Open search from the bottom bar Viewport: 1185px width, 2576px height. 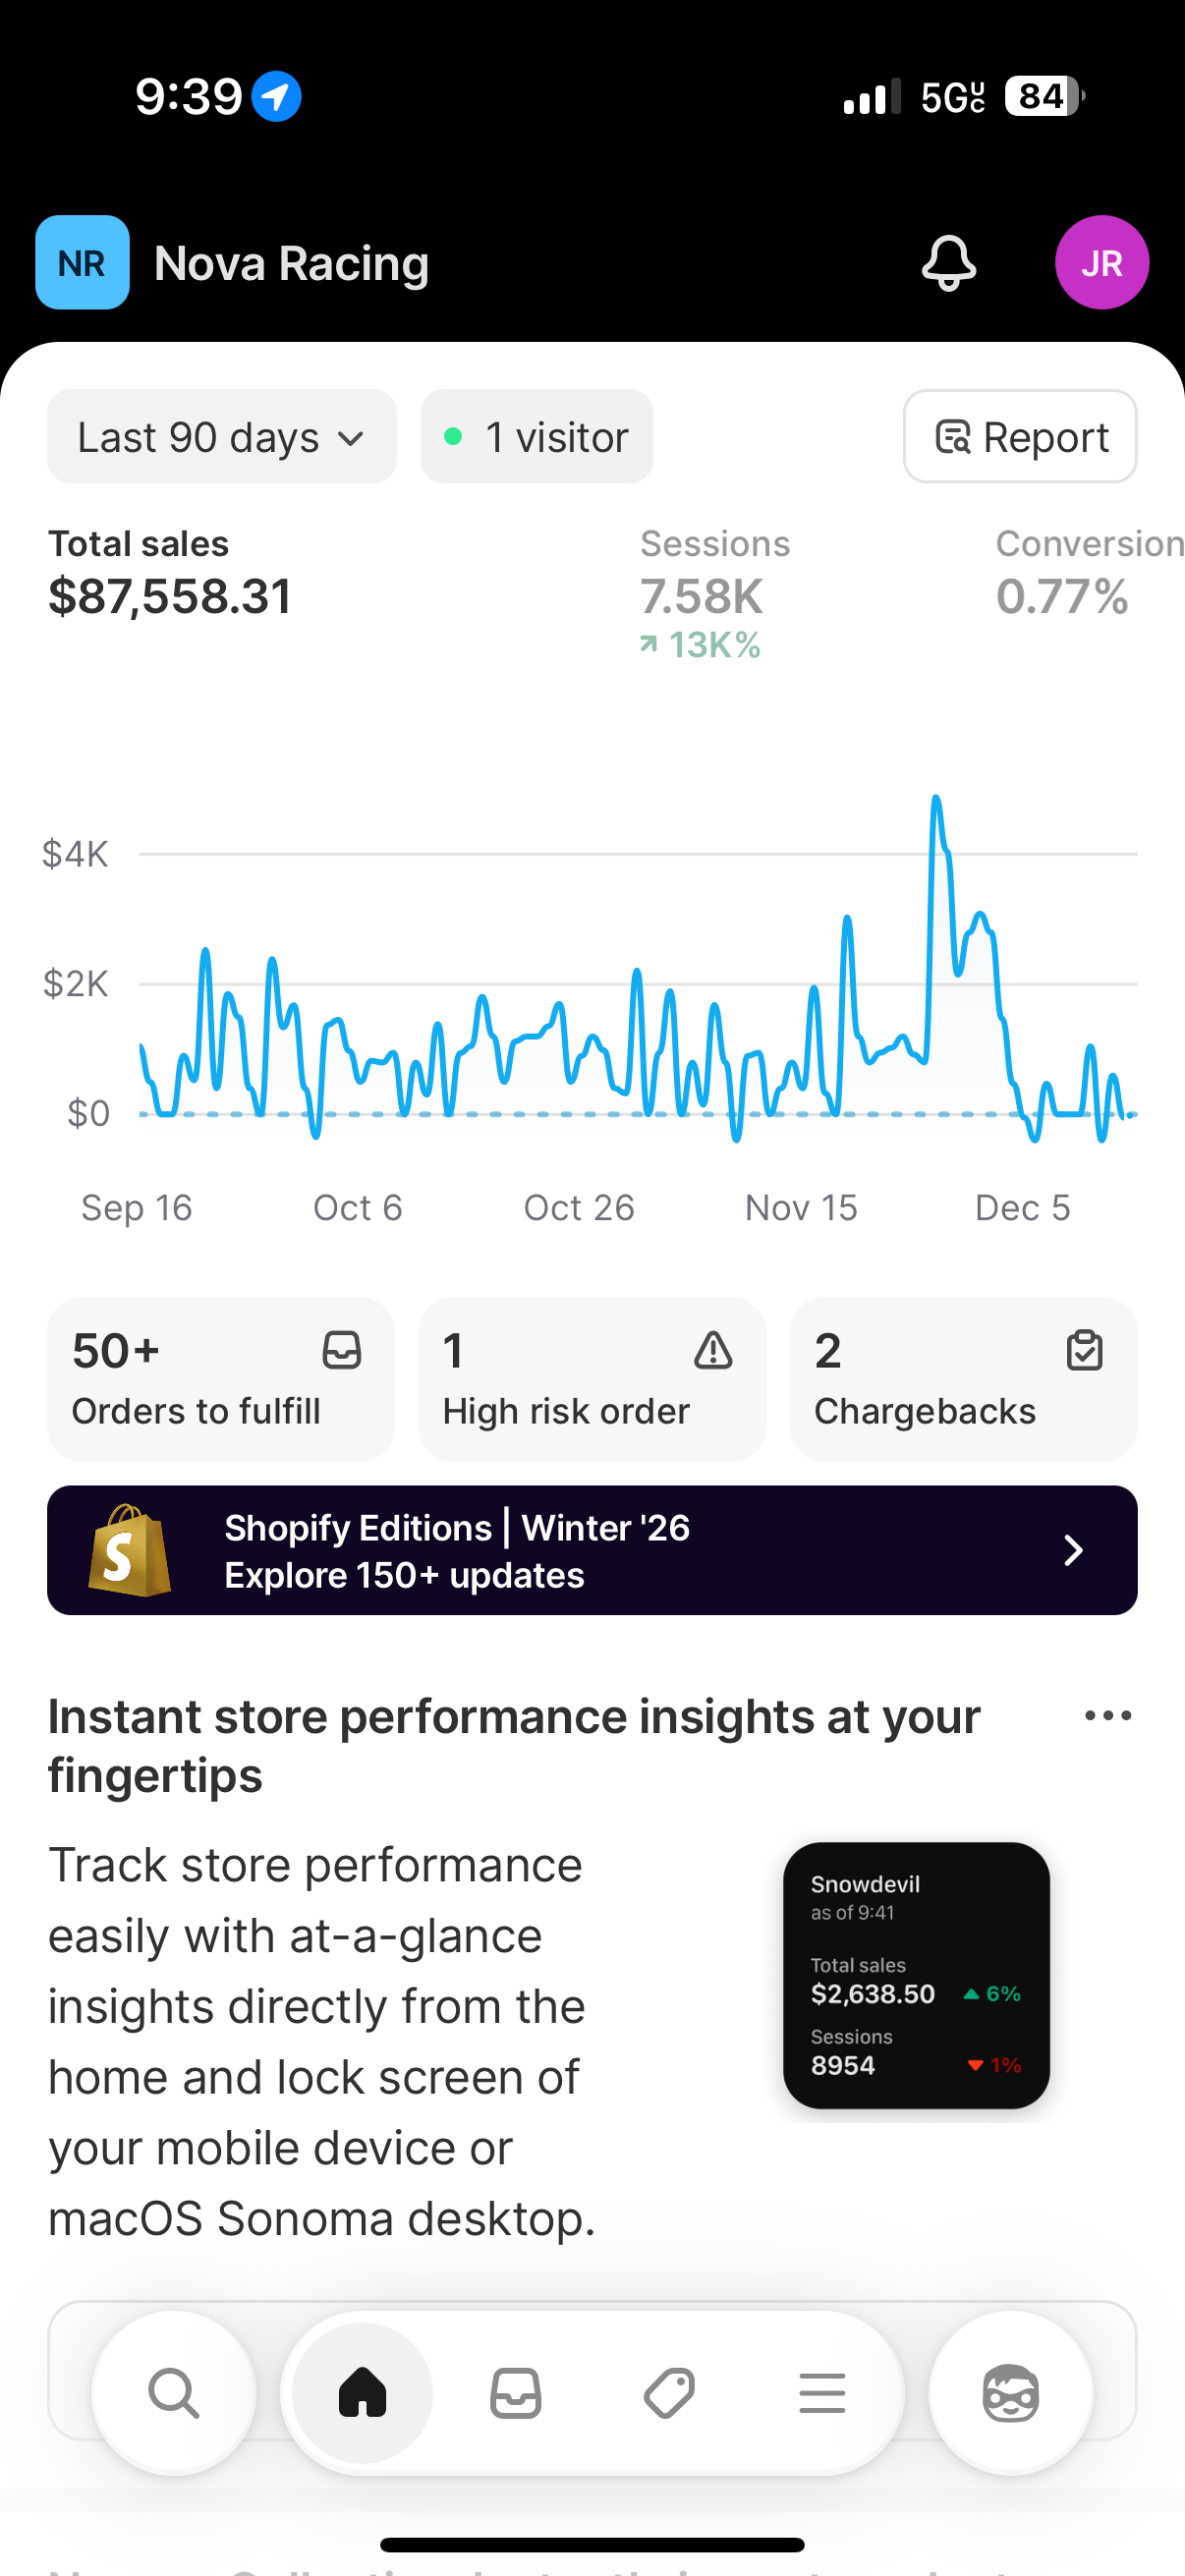pyautogui.click(x=174, y=2393)
